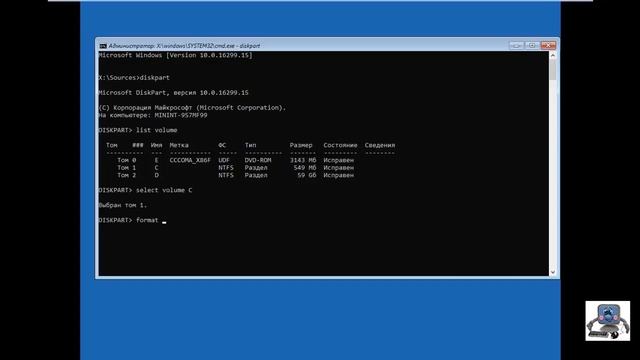Screen dimensions: 640x360
Task: Click the 'Размер' column header
Action: pos(301,145)
